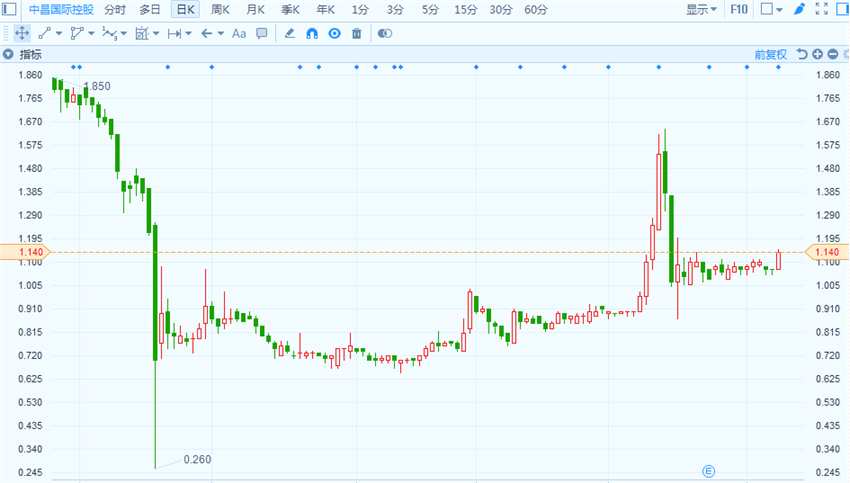The image size is (850, 483).
Task: Switch to 分时 intraday tab
Action: pyautogui.click(x=115, y=10)
